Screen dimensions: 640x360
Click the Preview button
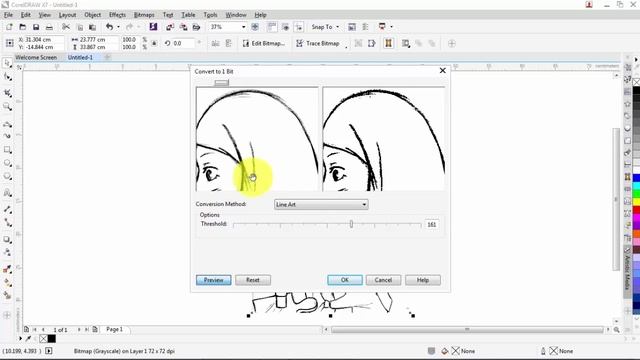213,280
